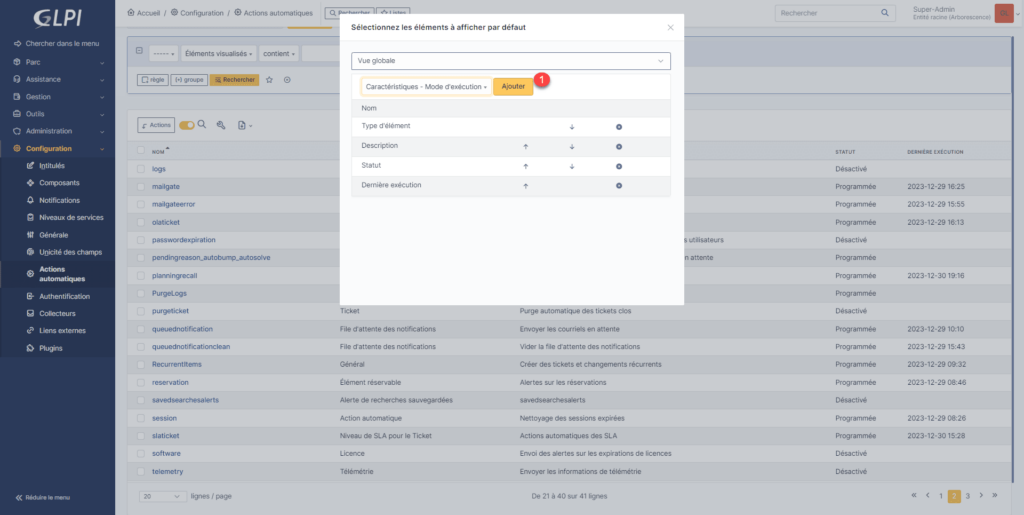Click the Ajouter button

tap(513, 87)
